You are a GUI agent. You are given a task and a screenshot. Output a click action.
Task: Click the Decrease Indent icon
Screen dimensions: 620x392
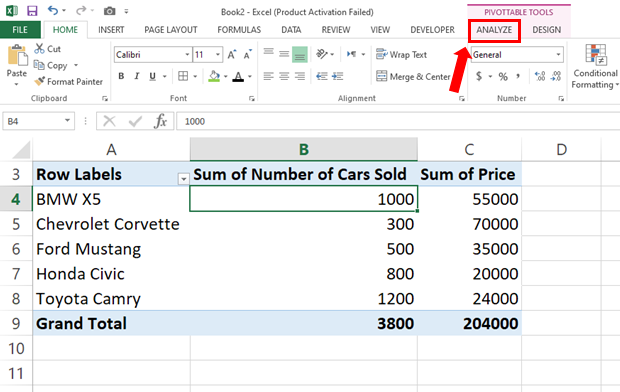[x=322, y=76]
